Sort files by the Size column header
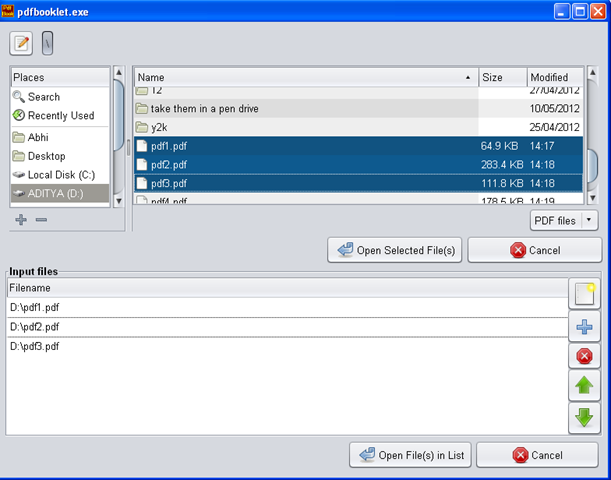 pyautogui.click(x=503, y=77)
